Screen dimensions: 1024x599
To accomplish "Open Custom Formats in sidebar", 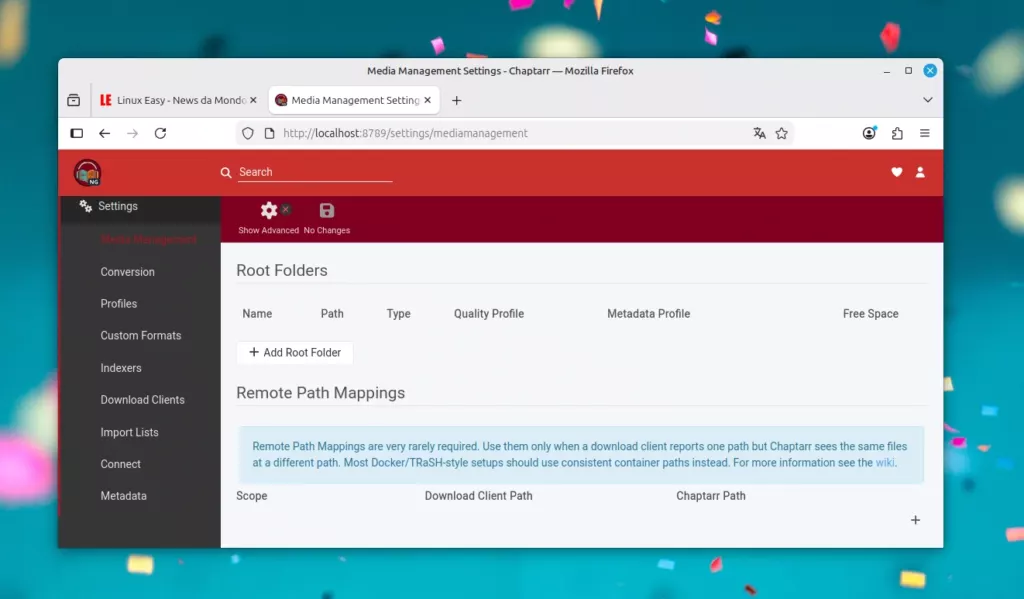I will tap(141, 336).
